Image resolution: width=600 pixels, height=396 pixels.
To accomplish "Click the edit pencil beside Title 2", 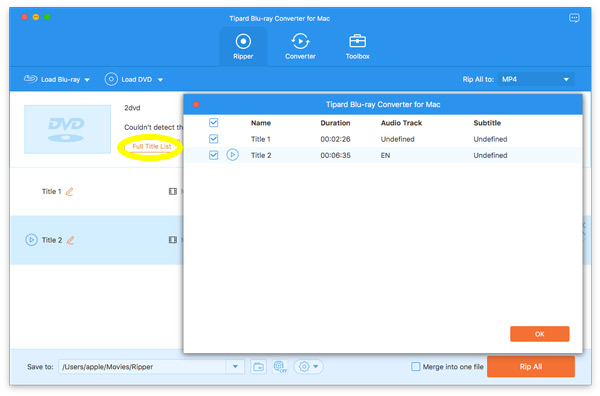I will point(70,240).
